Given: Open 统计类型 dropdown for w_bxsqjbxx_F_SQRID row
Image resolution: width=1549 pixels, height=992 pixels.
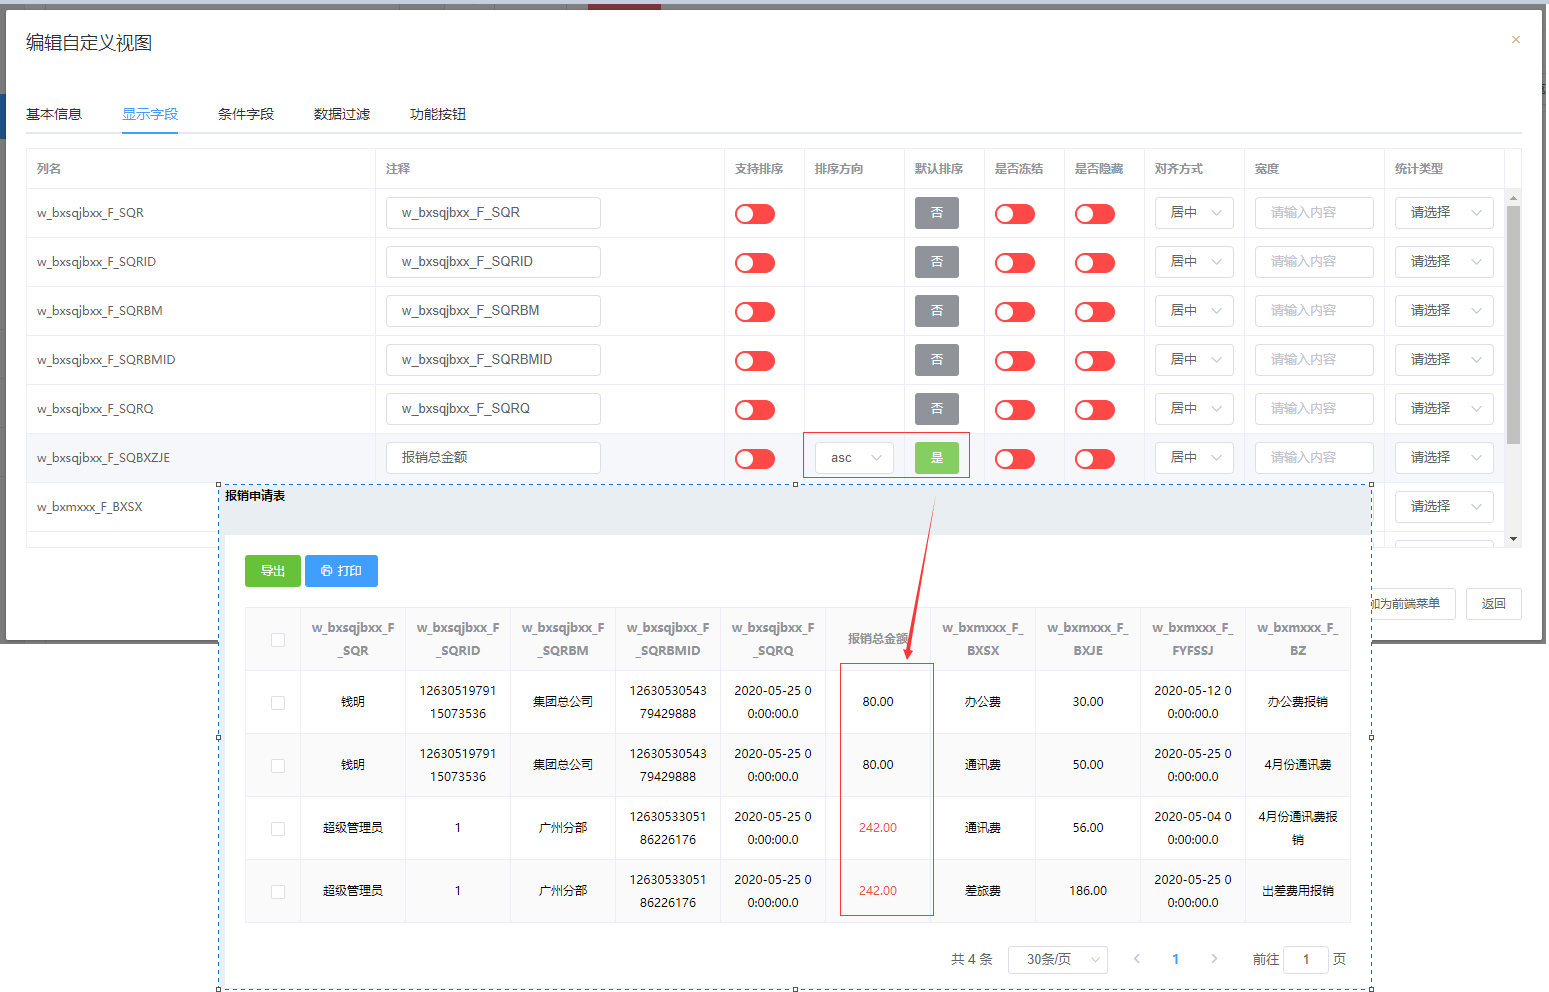Looking at the screenshot, I should point(1444,262).
